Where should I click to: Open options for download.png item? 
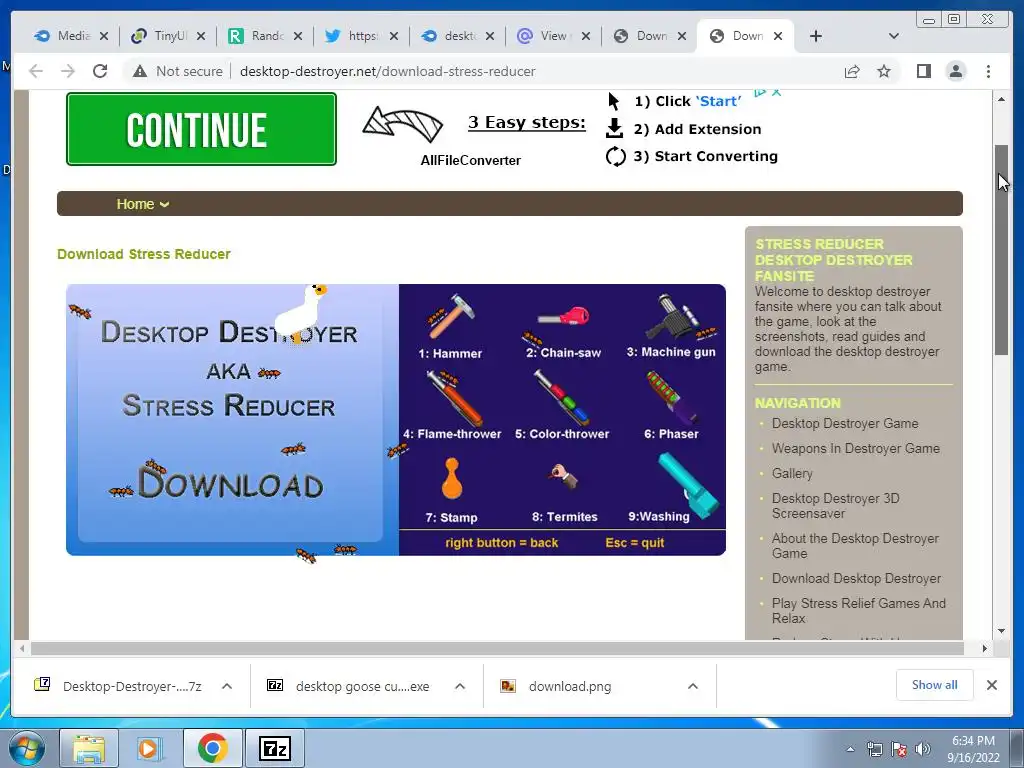[693, 686]
